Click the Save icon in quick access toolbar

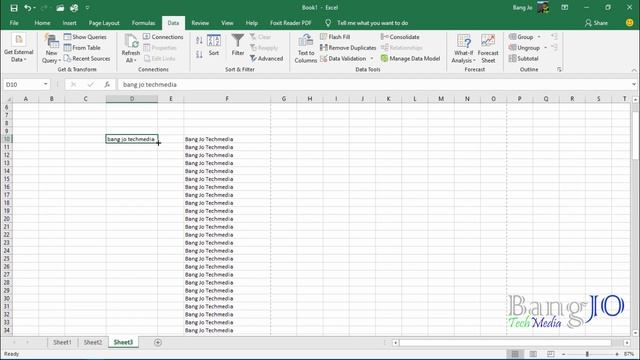(14, 8)
